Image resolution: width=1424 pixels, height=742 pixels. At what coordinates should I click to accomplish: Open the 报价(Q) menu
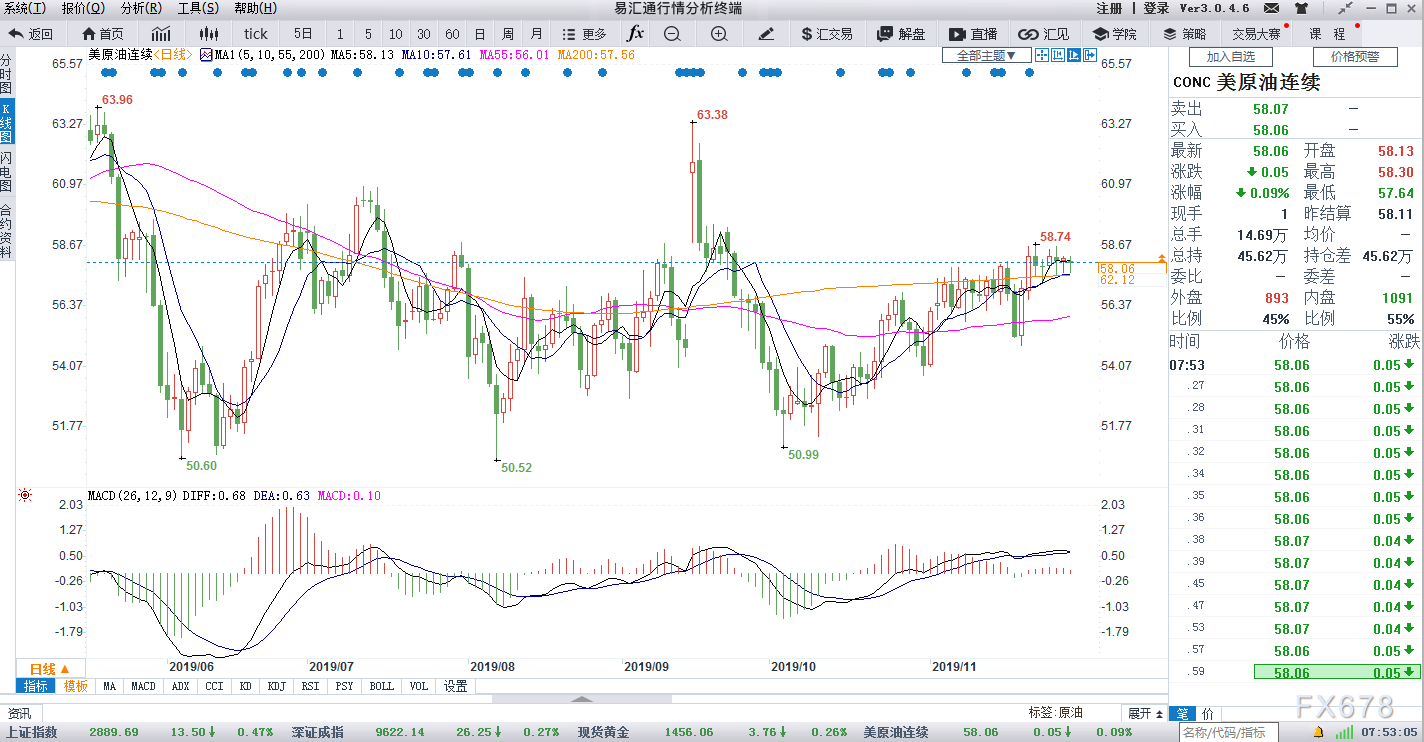(x=83, y=8)
